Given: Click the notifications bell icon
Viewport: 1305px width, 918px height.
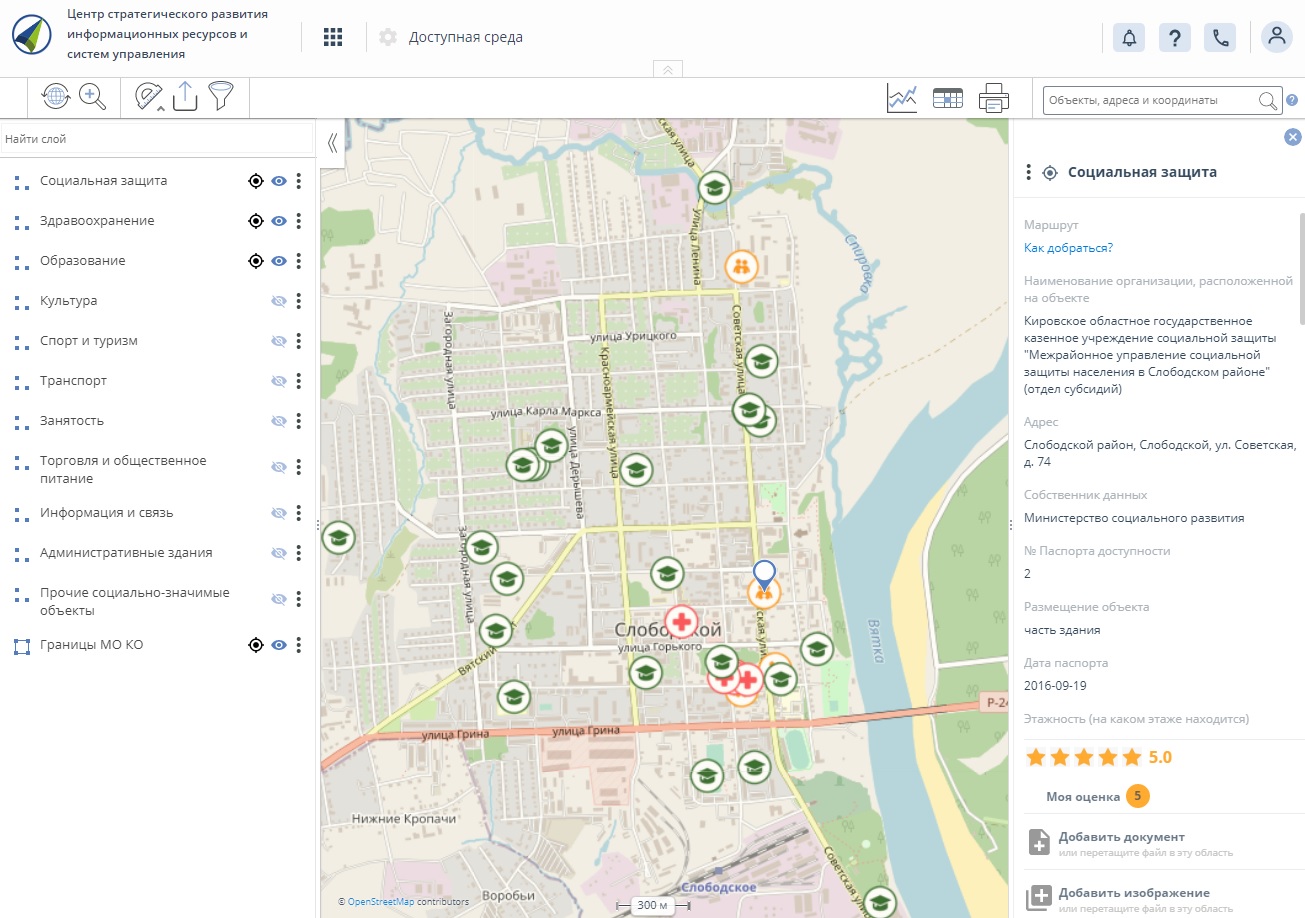Looking at the screenshot, I should pos(1129,37).
